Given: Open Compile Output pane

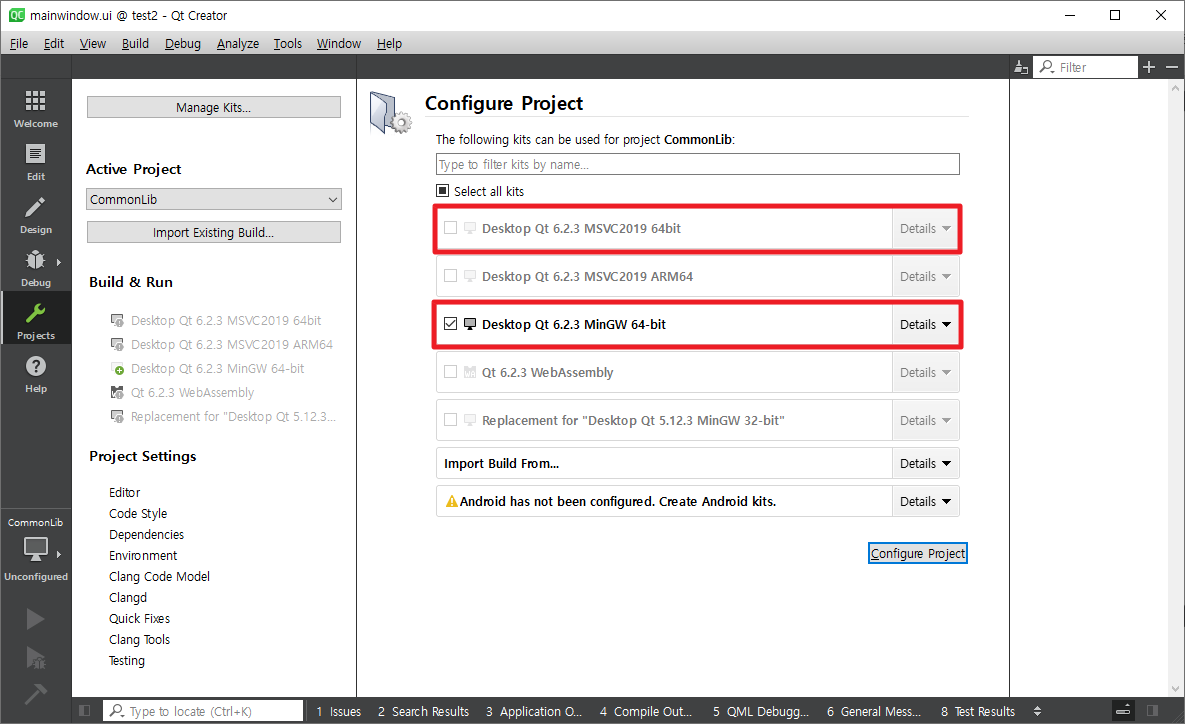Looking at the screenshot, I should 645,711.
